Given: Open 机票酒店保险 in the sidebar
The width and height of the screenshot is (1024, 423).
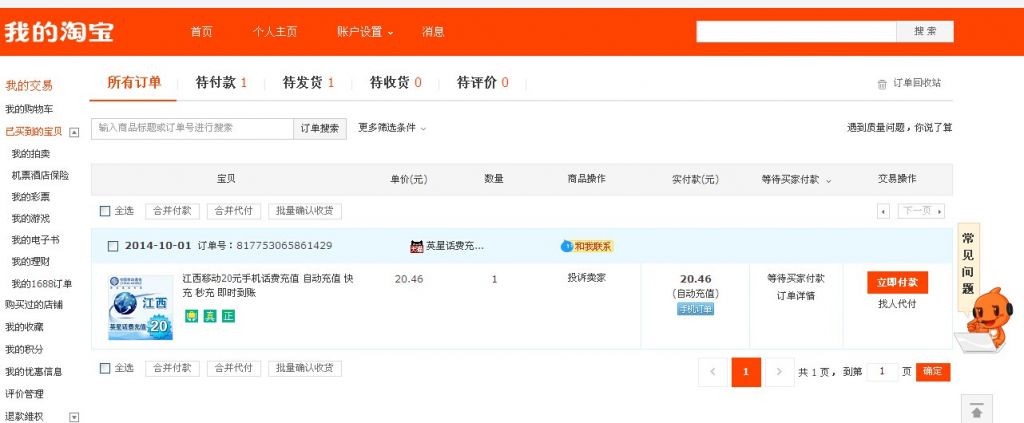Looking at the screenshot, I should 40,175.
